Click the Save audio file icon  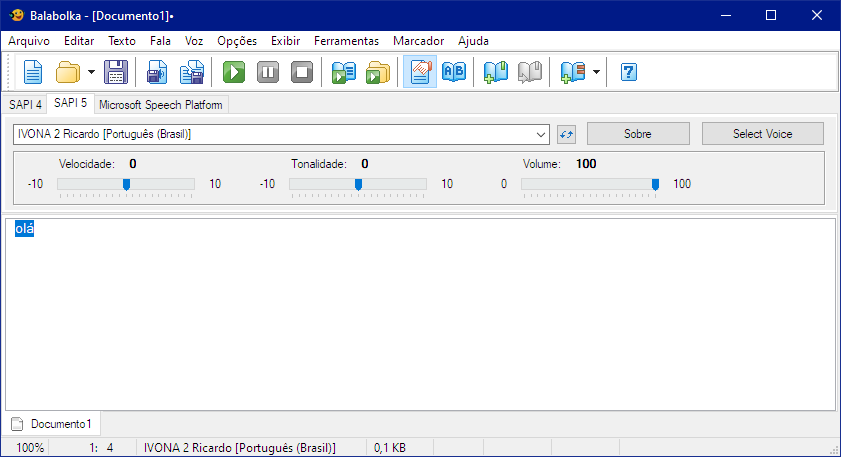click(x=157, y=72)
